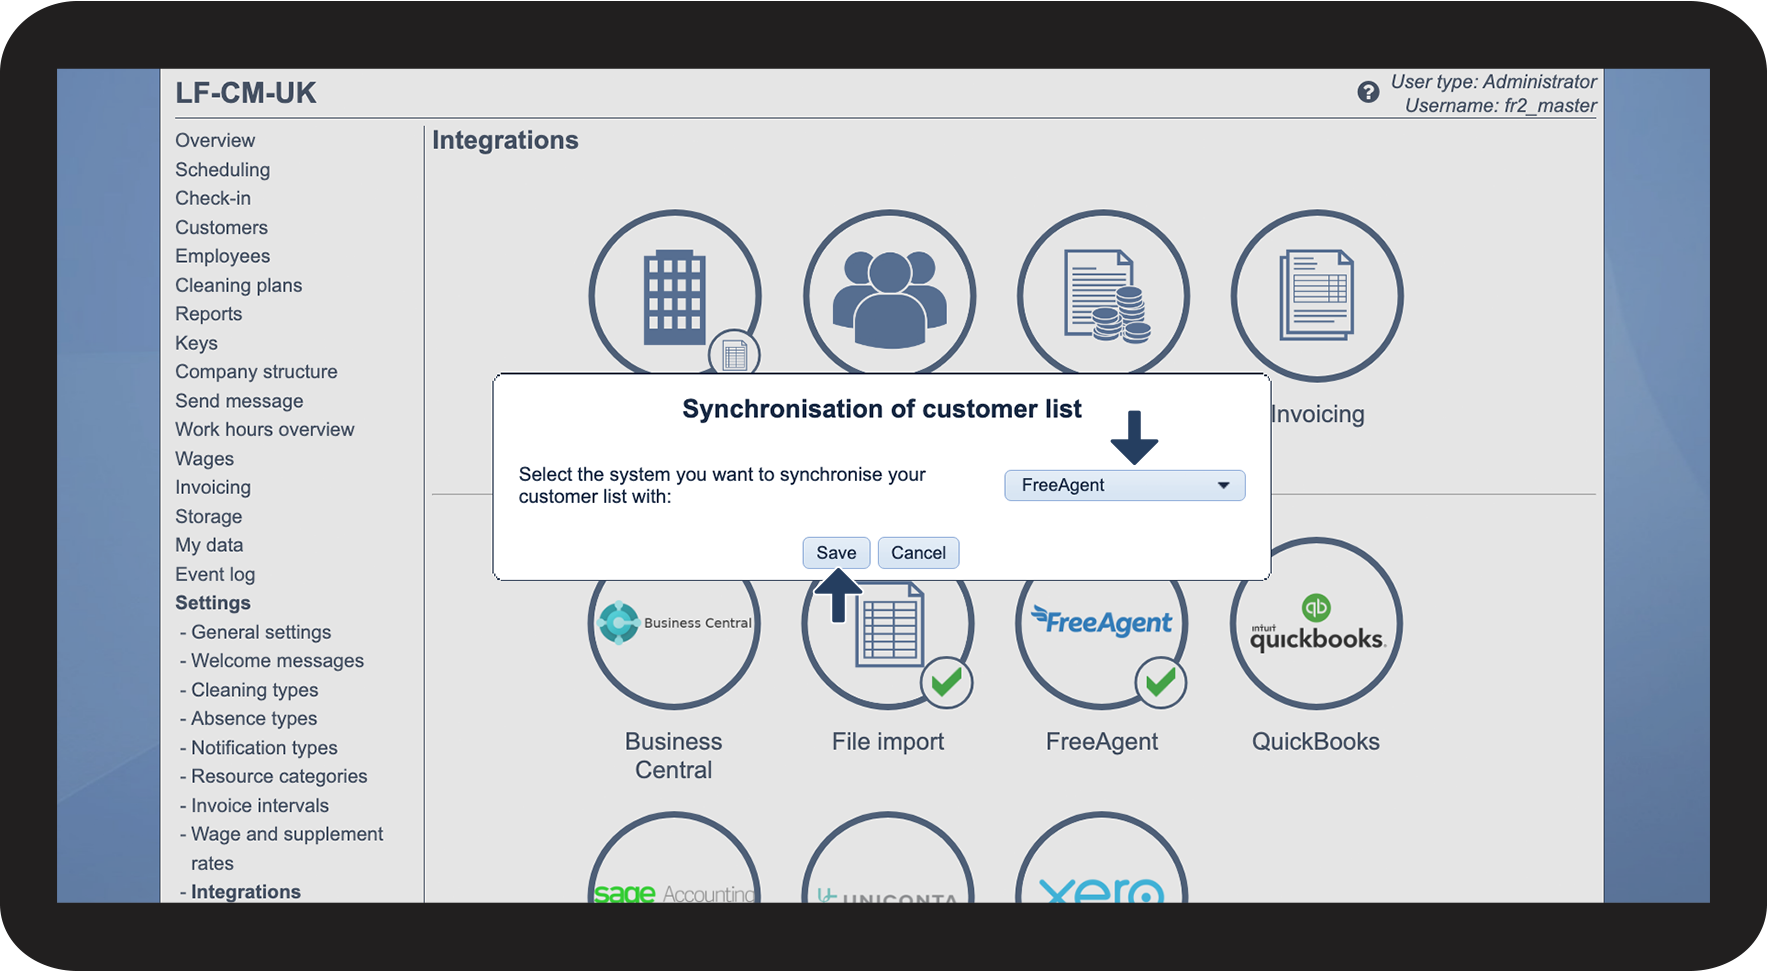Open the help question mark icon
Viewport: 1767px width, 971px height.
(1368, 92)
